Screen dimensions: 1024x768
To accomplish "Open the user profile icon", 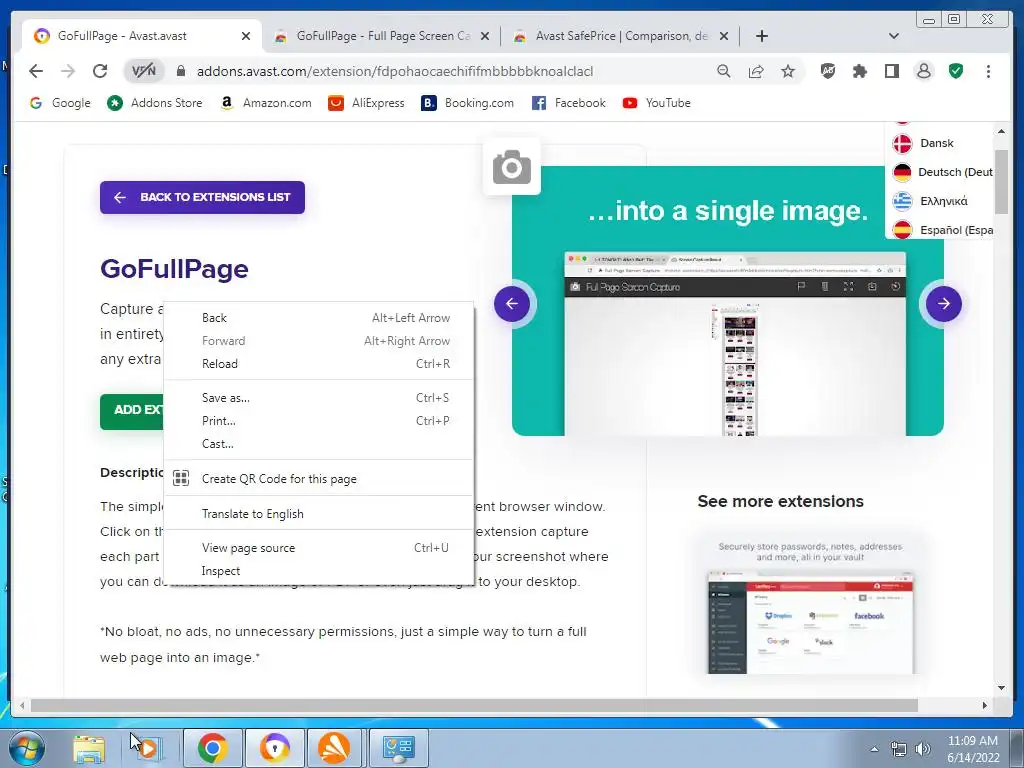I will 923,71.
